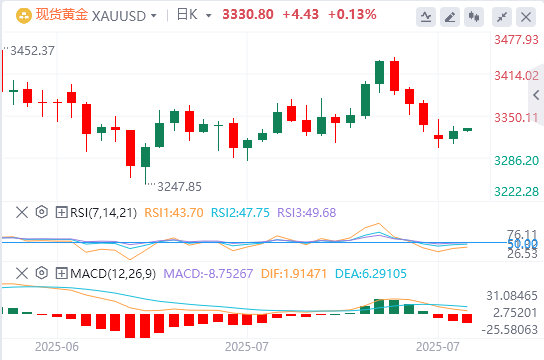
Task: Click the last small green candlestick
Action: [467, 130]
